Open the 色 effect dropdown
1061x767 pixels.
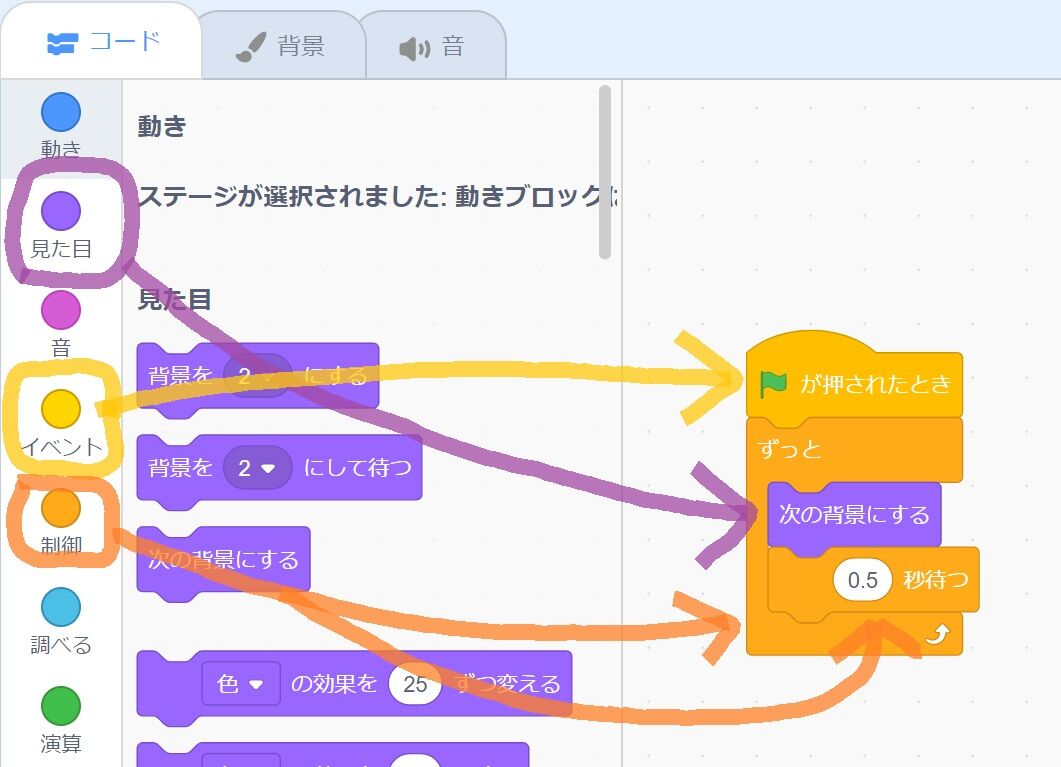pyautogui.click(x=241, y=684)
